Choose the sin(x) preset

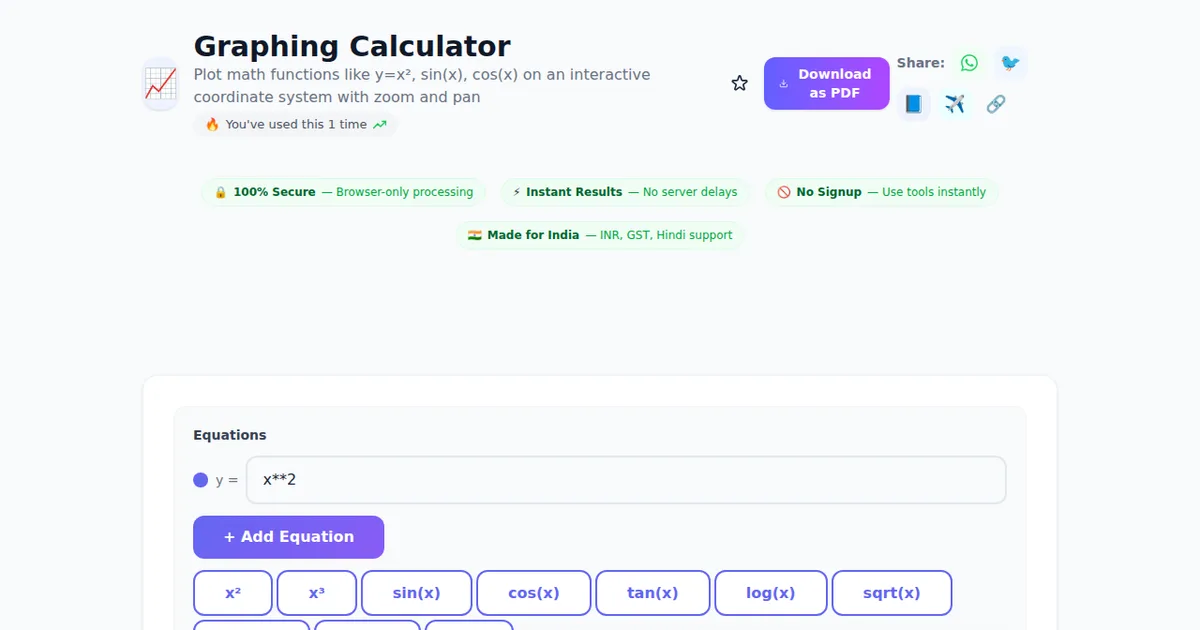click(x=416, y=593)
